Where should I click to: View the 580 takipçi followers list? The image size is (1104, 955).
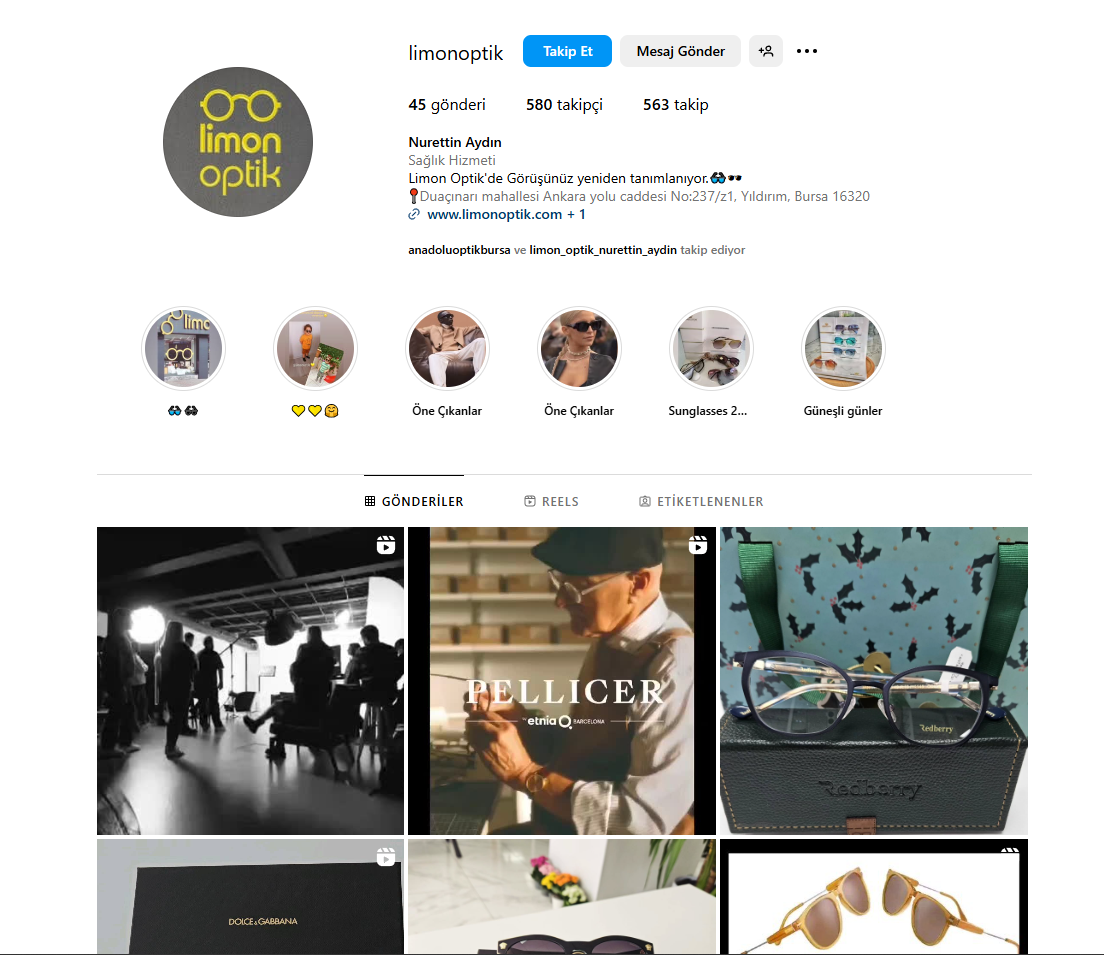tap(564, 105)
